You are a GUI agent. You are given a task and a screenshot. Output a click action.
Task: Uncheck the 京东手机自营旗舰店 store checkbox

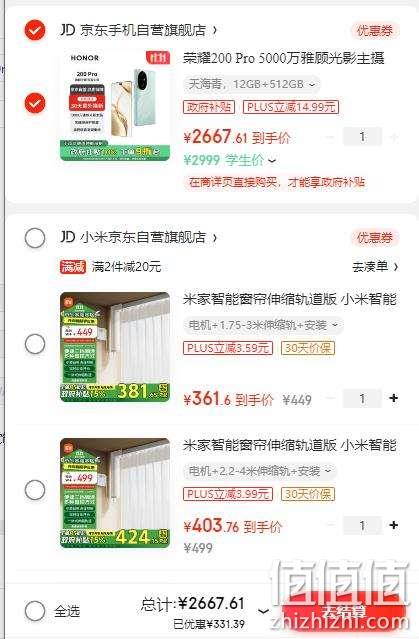click(x=35, y=30)
